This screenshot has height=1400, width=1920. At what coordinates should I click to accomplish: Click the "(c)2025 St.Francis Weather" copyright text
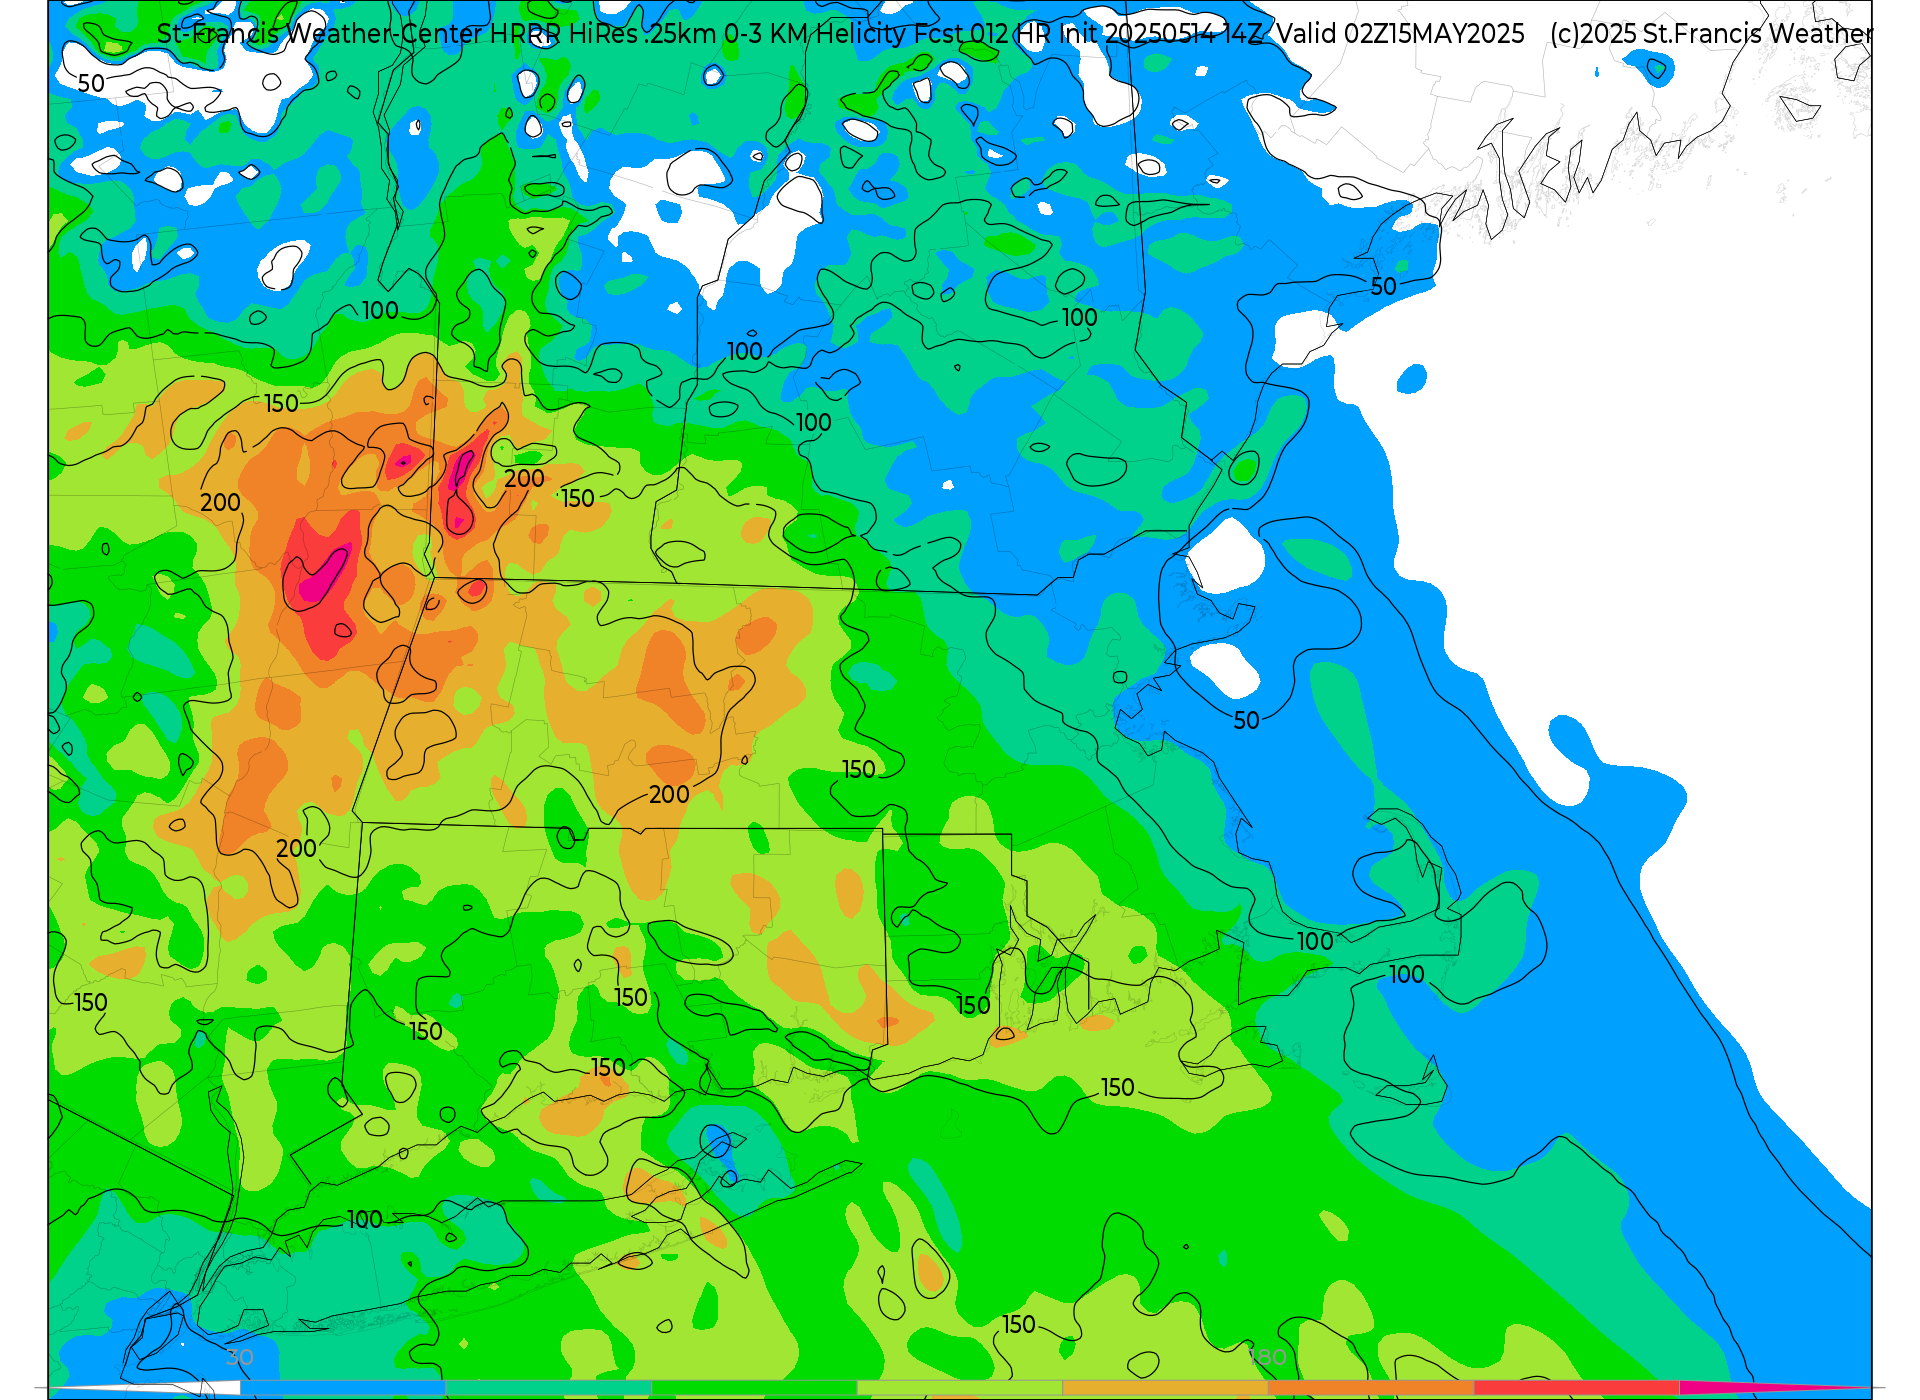point(1711,34)
